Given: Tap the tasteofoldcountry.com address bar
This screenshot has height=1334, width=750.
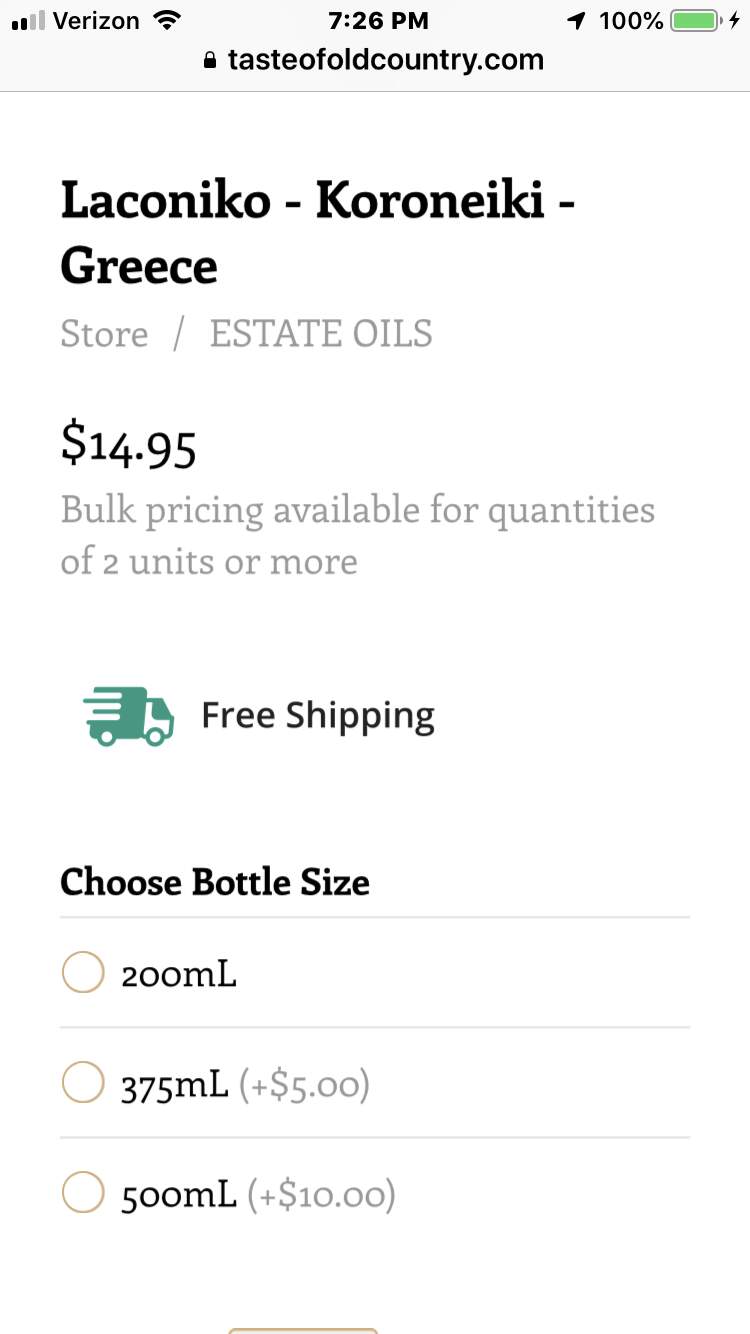Looking at the screenshot, I should (x=385, y=60).
